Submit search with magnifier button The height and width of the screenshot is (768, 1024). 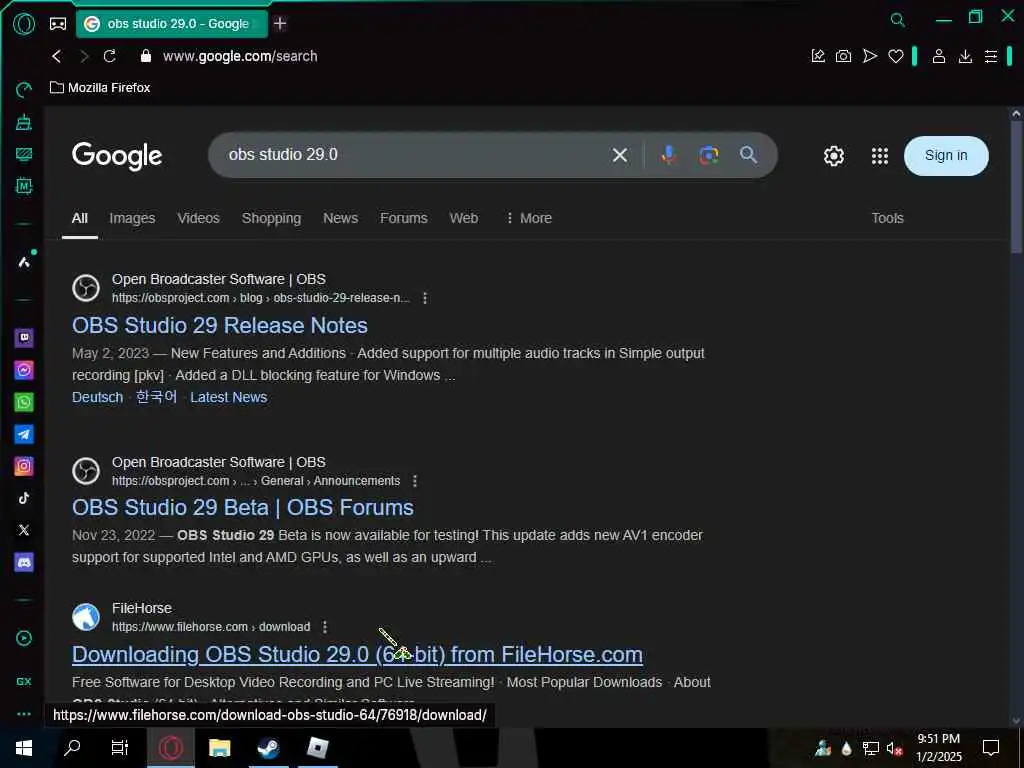(748, 155)
